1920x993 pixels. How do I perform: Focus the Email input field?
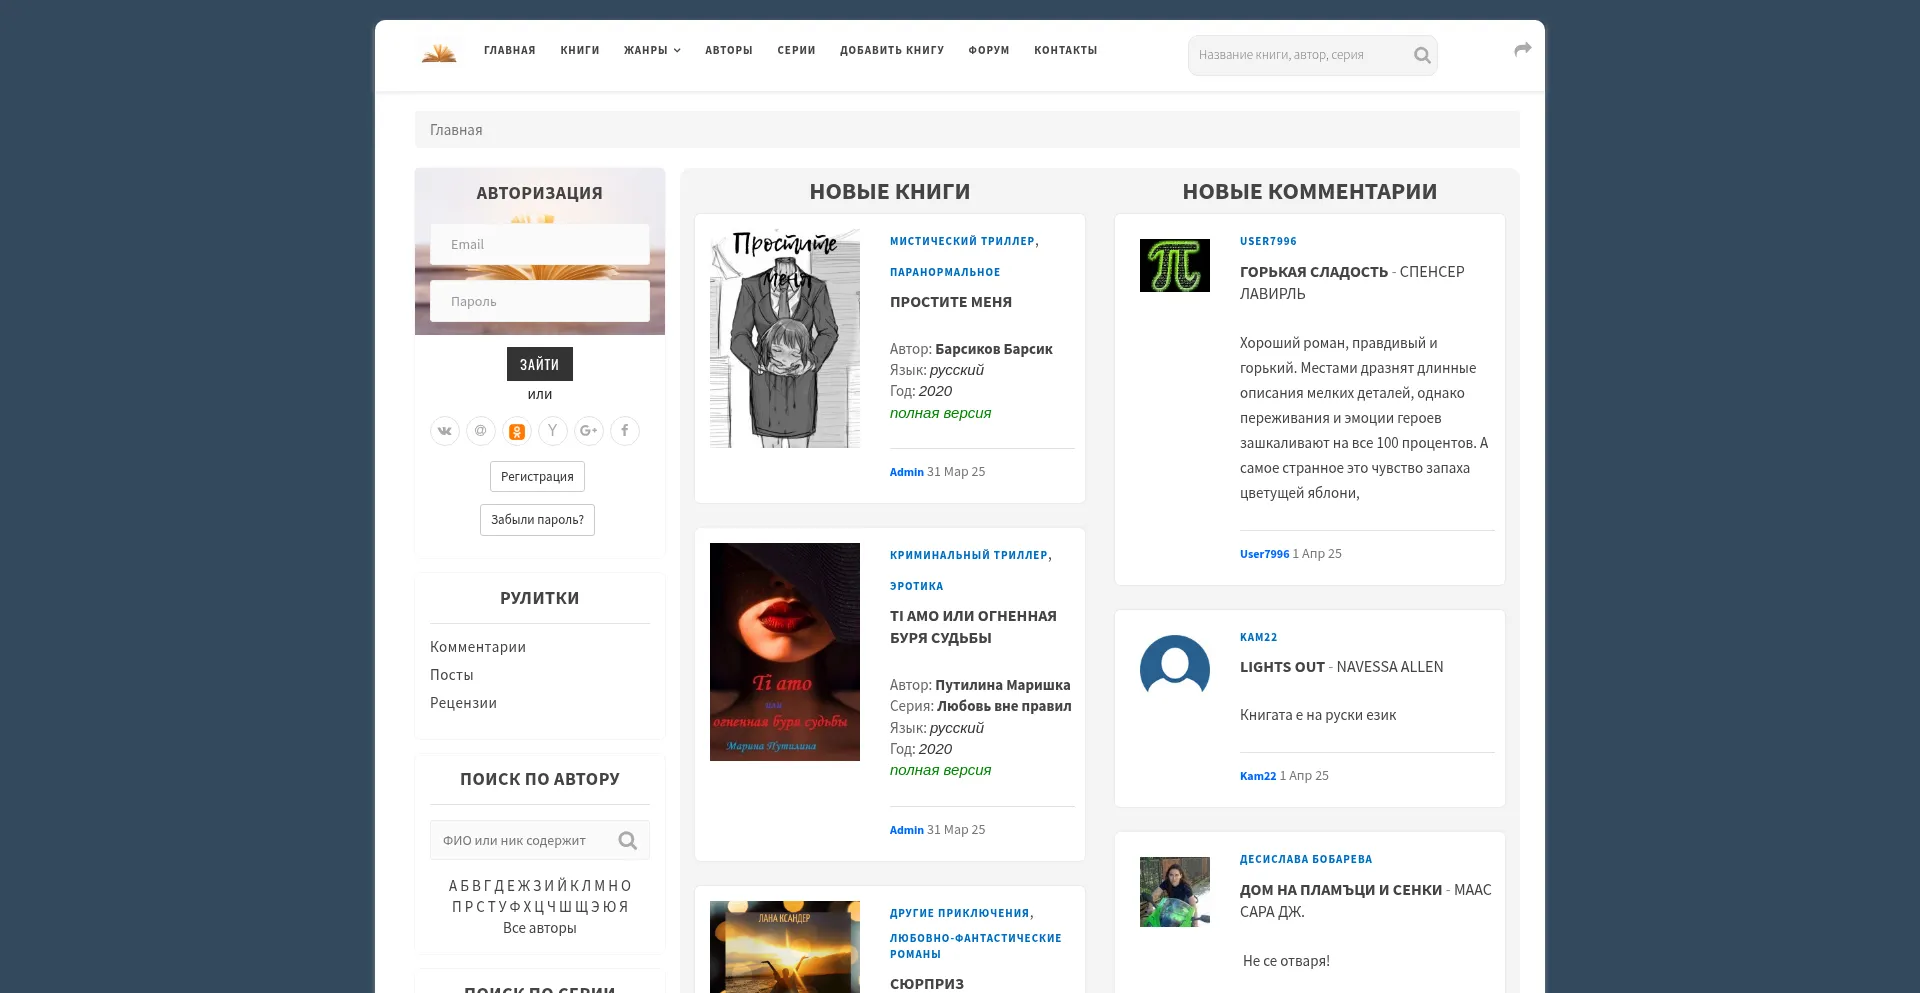[x=540, y=245]
